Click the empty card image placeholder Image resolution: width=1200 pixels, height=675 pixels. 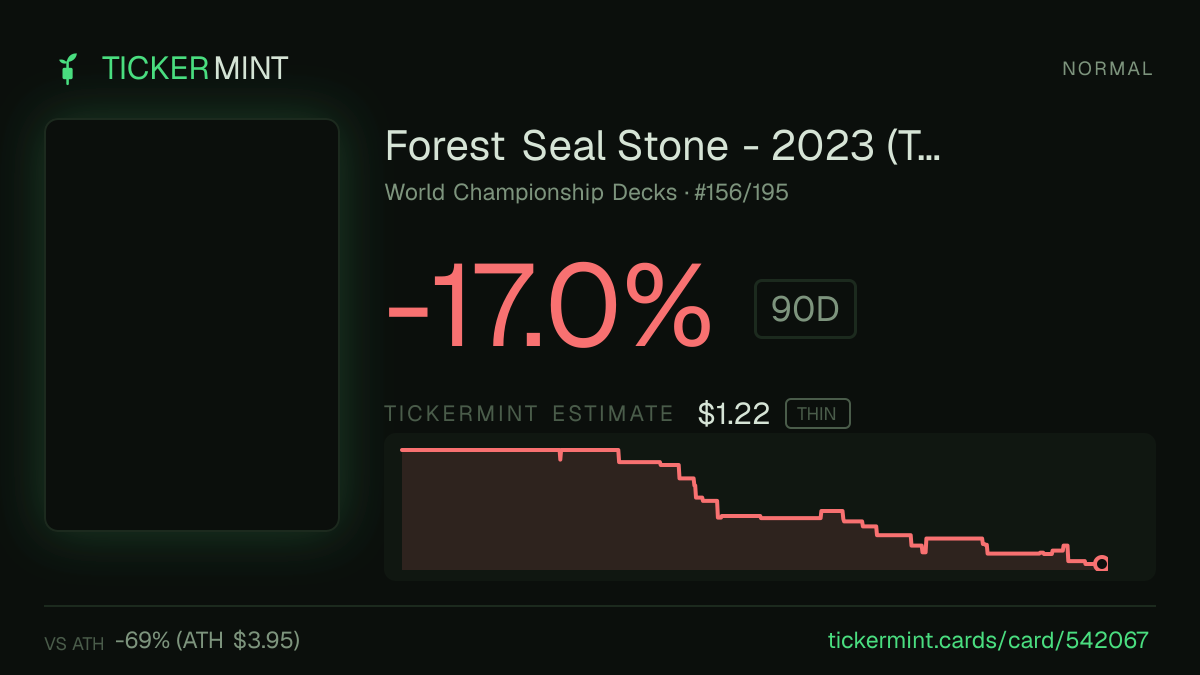point(192,325)
